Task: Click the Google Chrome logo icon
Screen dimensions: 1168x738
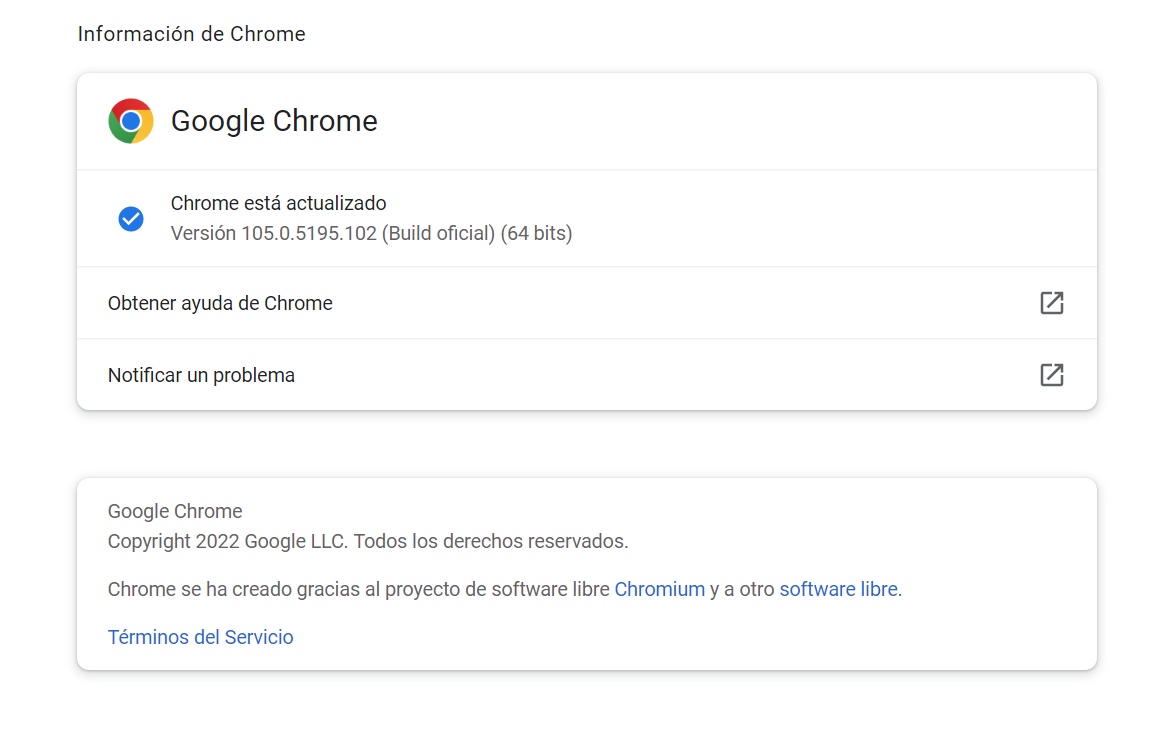Action: (x=131, y=121)
